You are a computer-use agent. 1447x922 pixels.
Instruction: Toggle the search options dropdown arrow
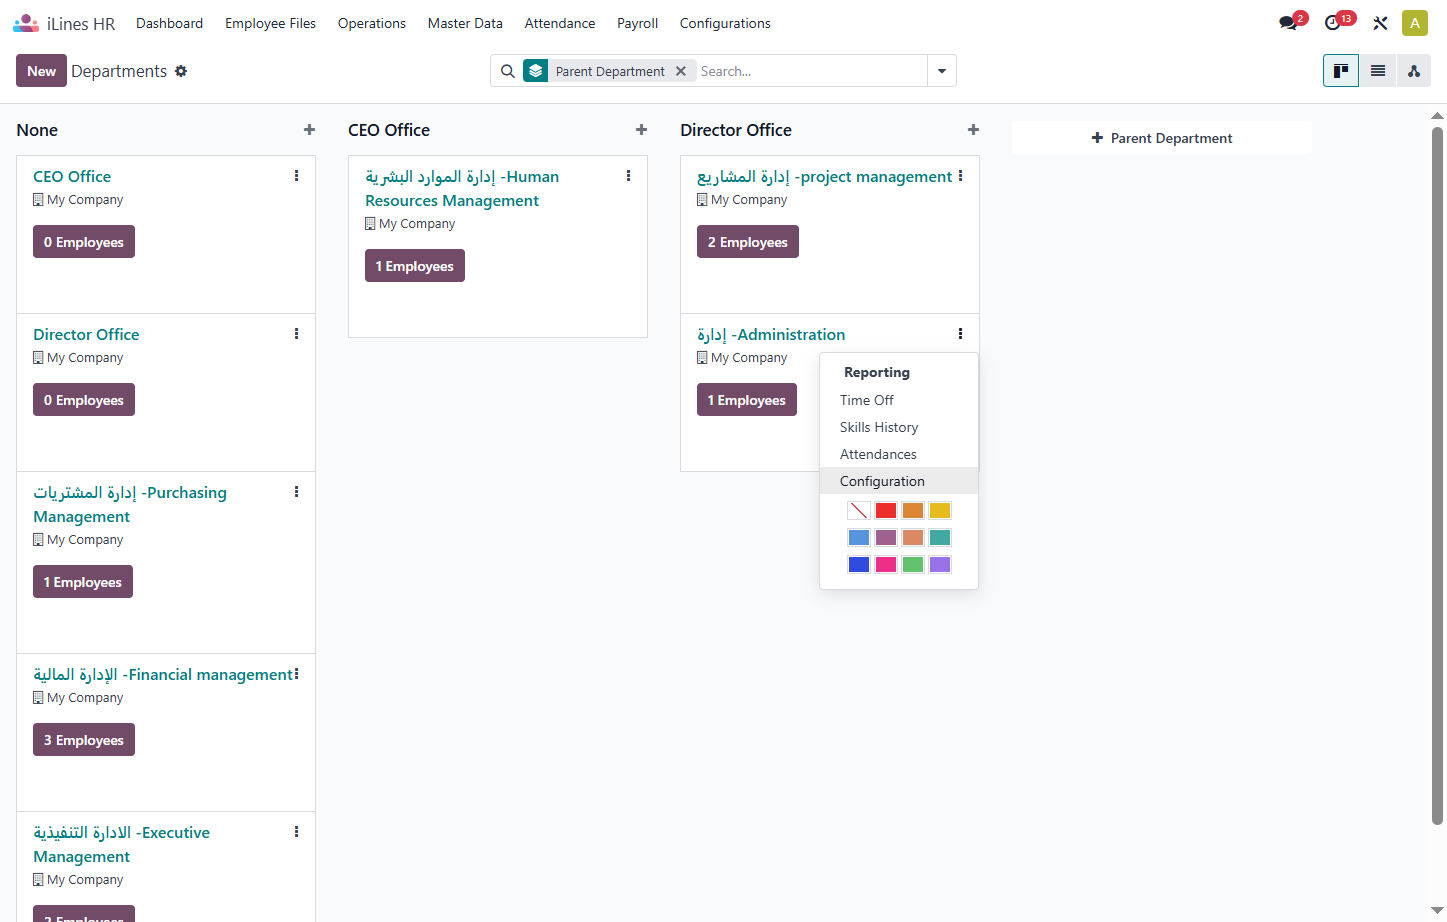point(941,71)
